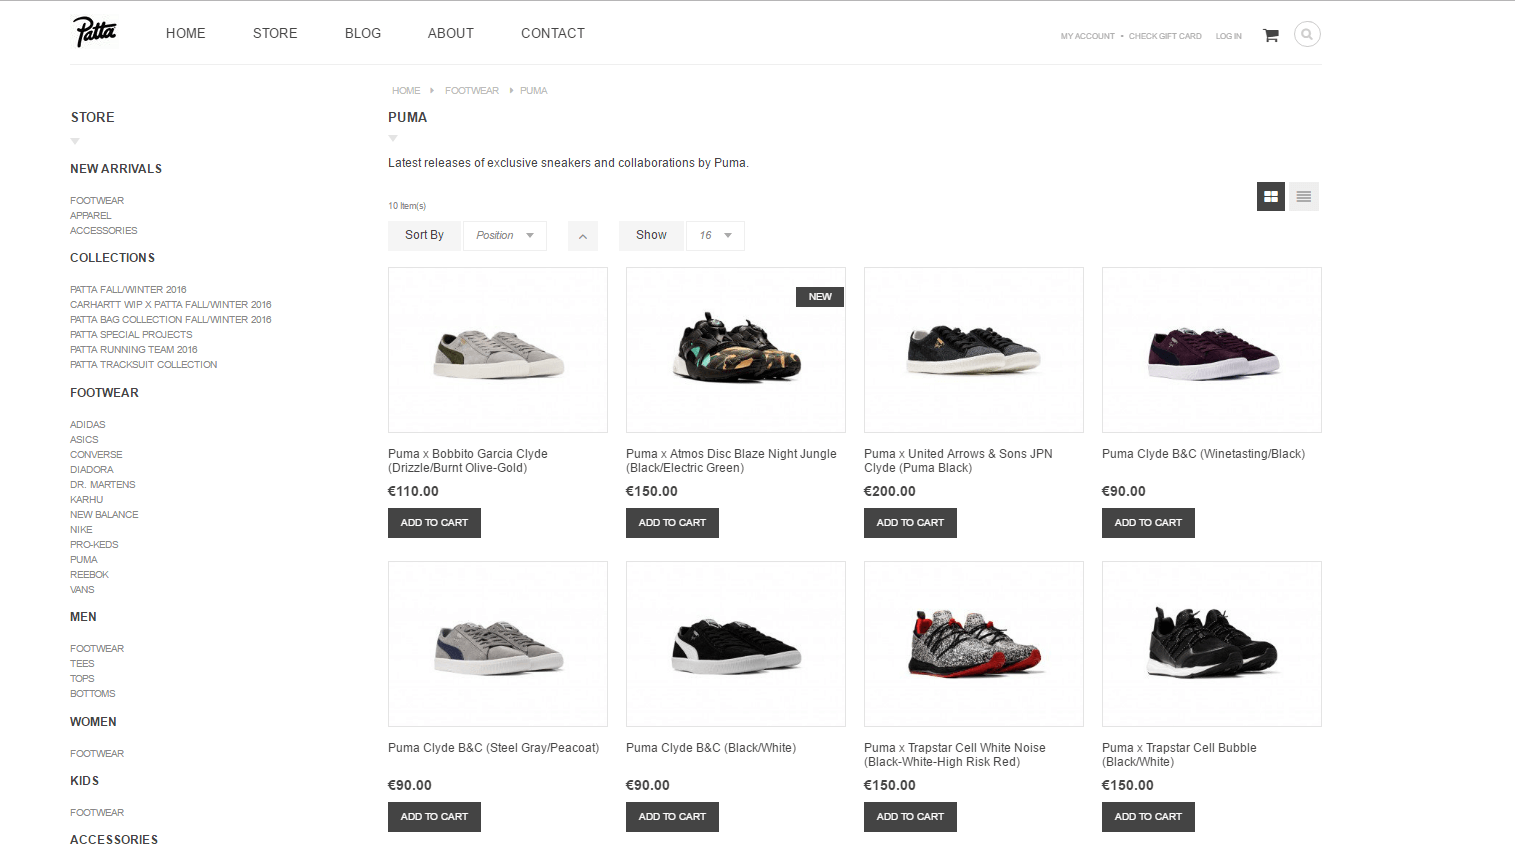The image size is (1515, 851).
Task: Open the ABOUT menu item
Action: tap(451, 33)
